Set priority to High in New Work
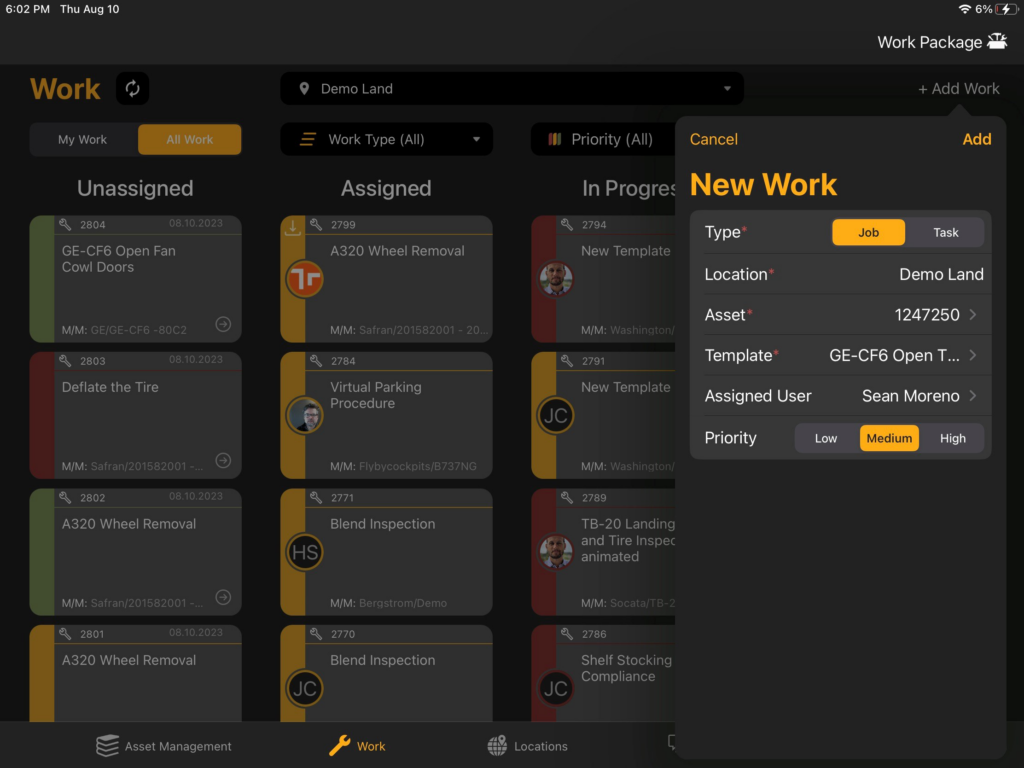The image size is (1024, 768). [x=952, y=438]
